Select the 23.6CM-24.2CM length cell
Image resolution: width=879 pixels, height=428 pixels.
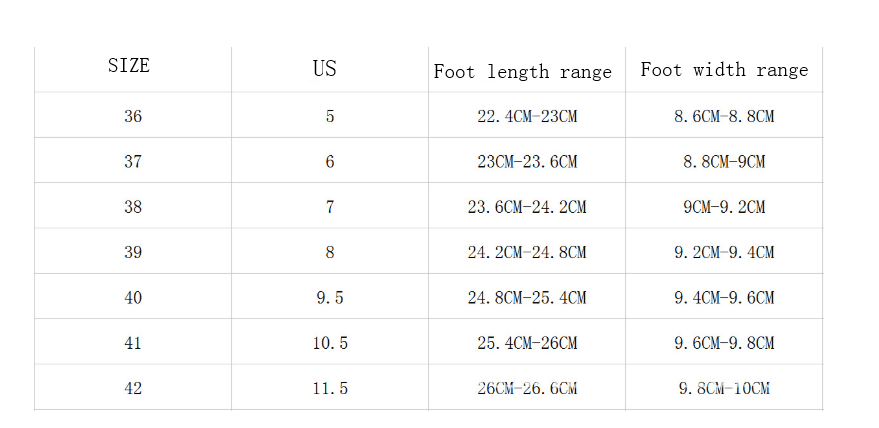[527, 207]
